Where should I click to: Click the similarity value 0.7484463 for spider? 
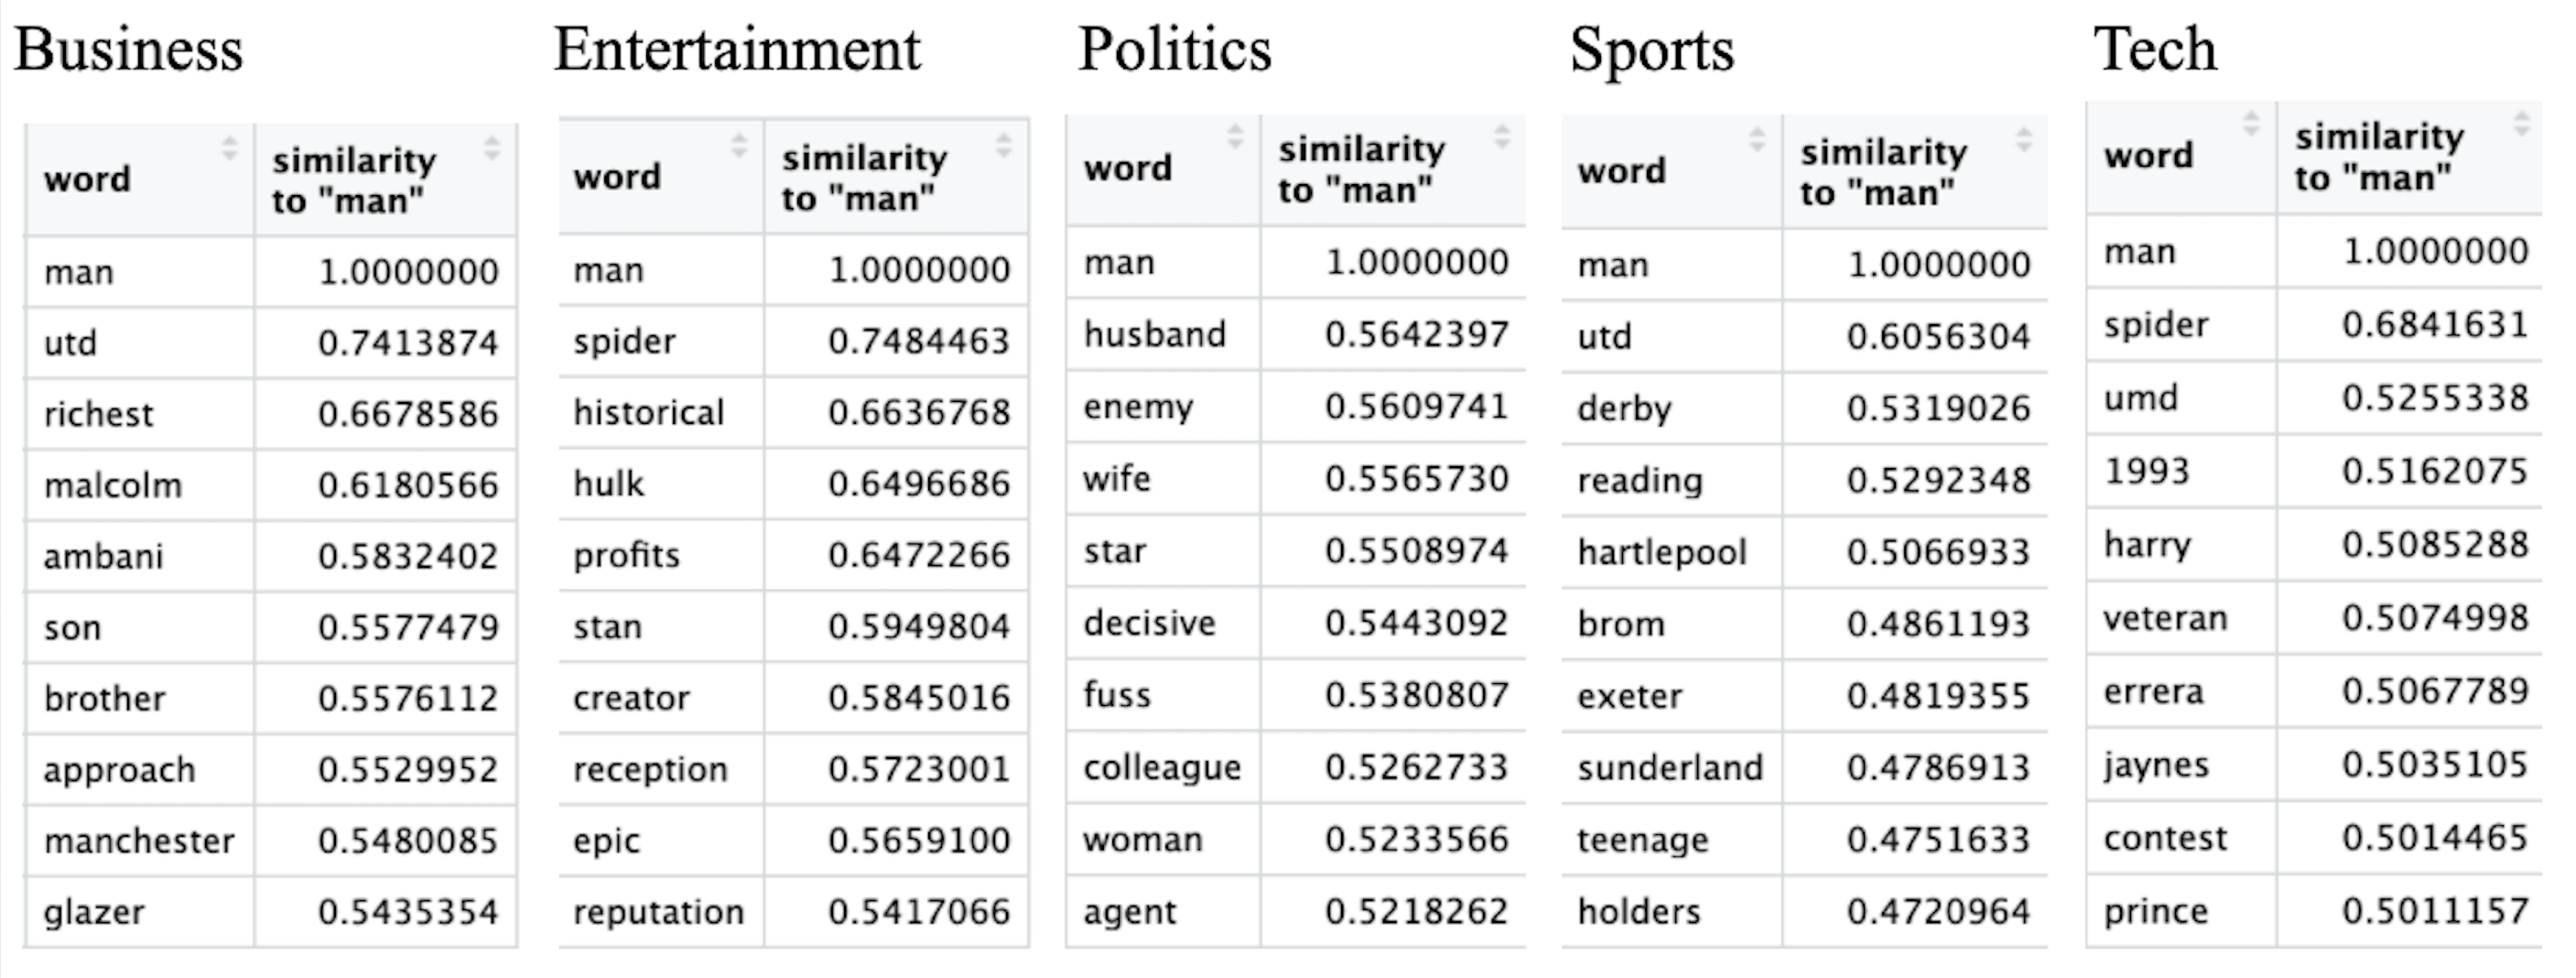(918, 342)
